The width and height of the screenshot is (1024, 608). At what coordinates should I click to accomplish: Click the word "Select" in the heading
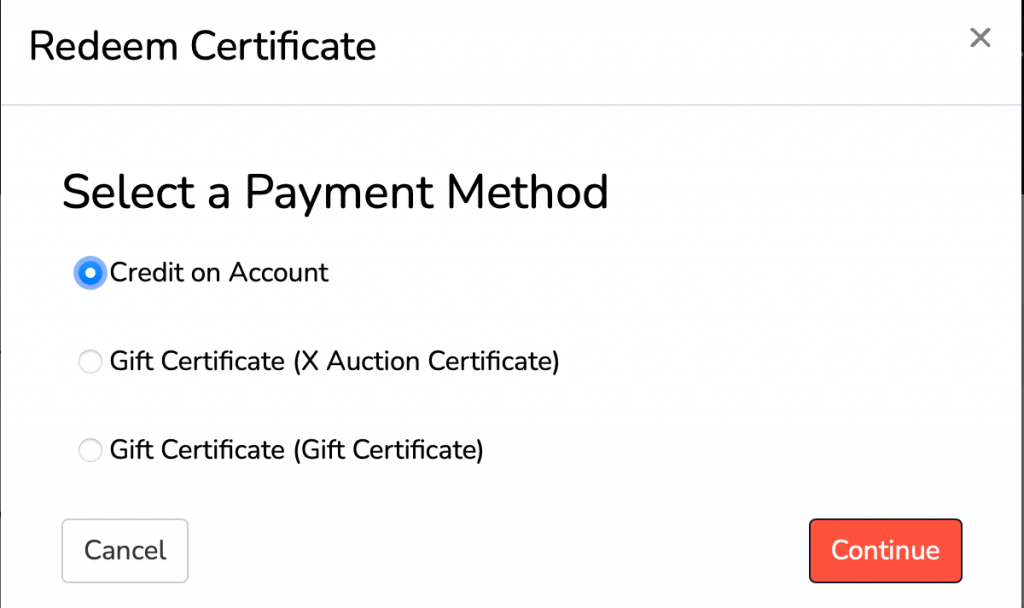(128, 191)
